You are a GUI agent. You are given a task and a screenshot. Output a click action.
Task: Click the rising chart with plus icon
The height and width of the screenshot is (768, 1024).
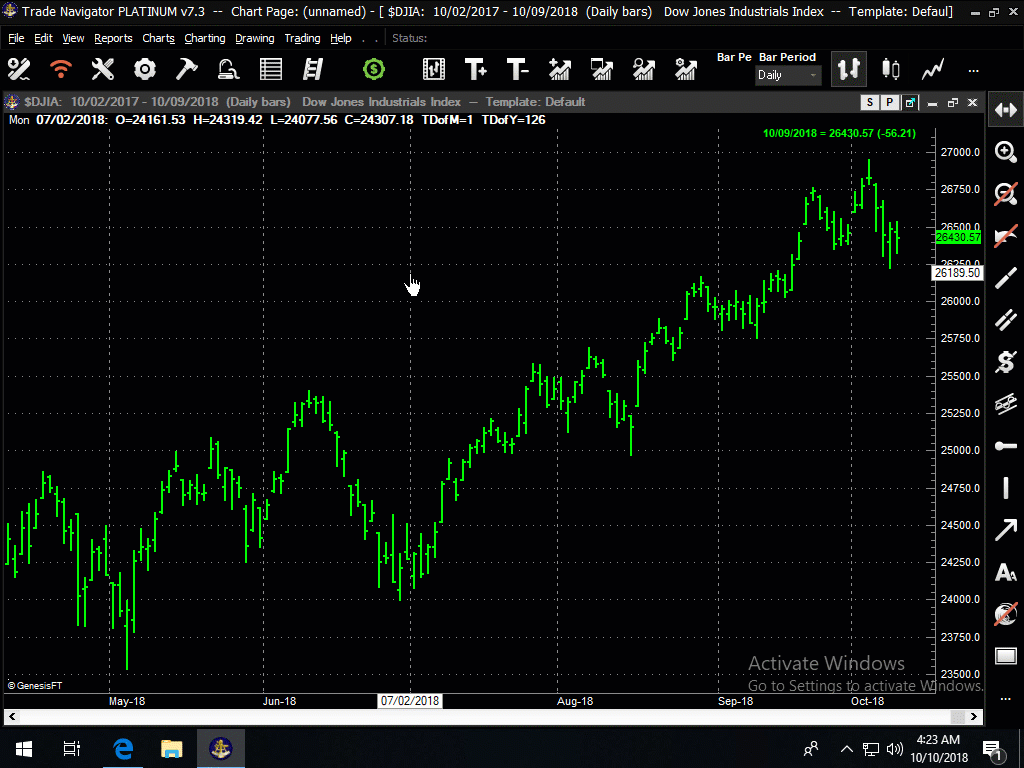point(560,69)
